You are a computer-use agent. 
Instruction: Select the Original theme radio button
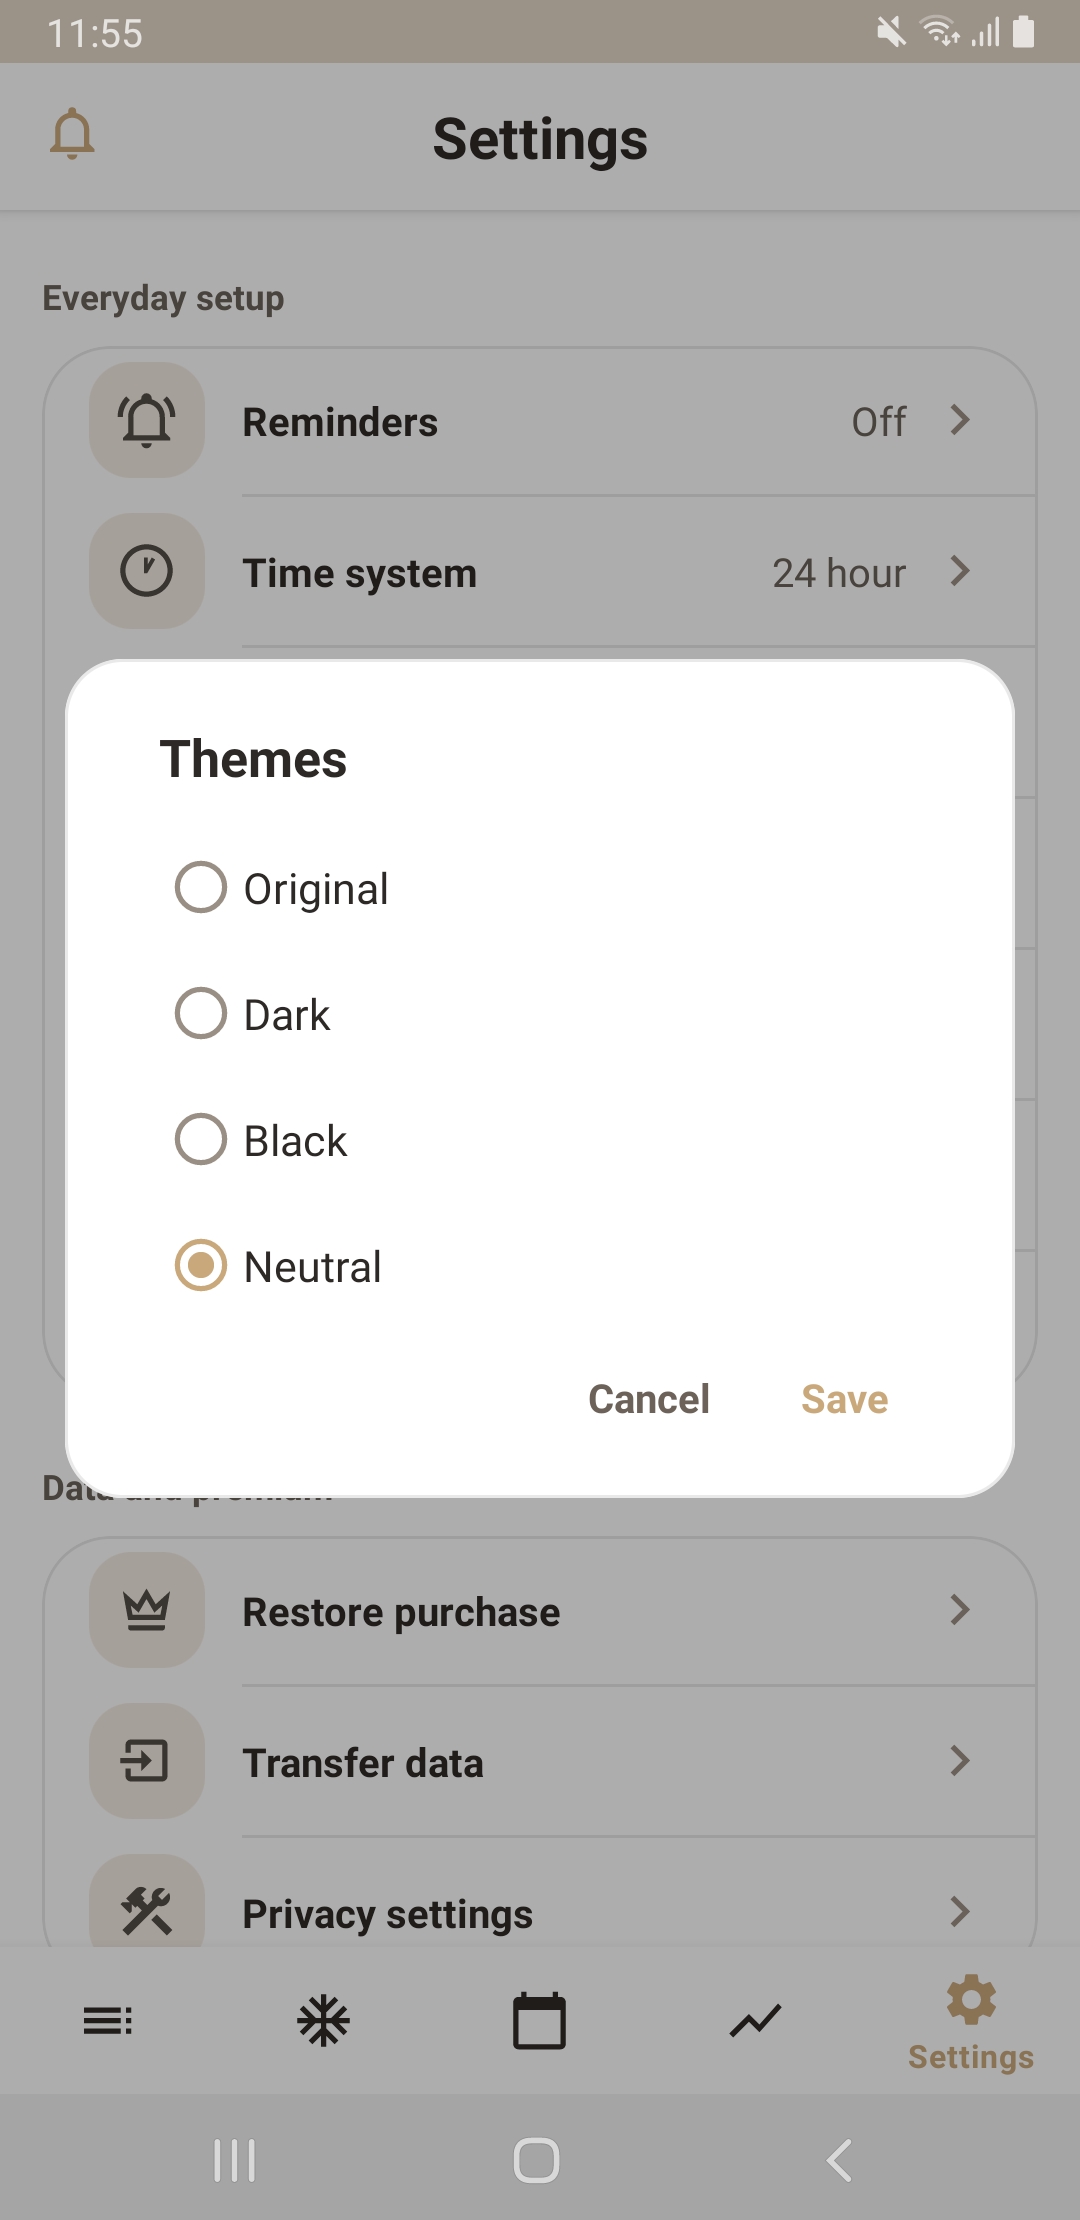point(201,887)
